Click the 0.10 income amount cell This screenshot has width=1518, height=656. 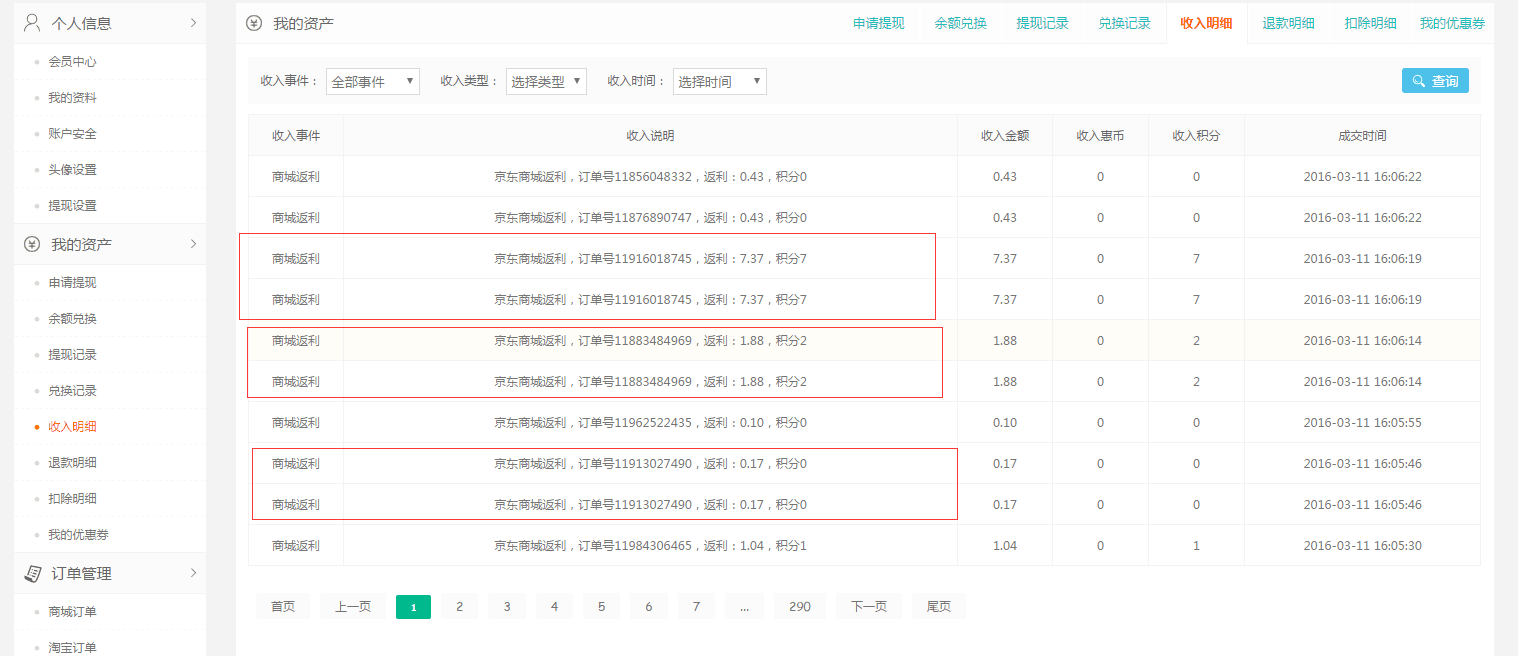[x=1005, y=422]
